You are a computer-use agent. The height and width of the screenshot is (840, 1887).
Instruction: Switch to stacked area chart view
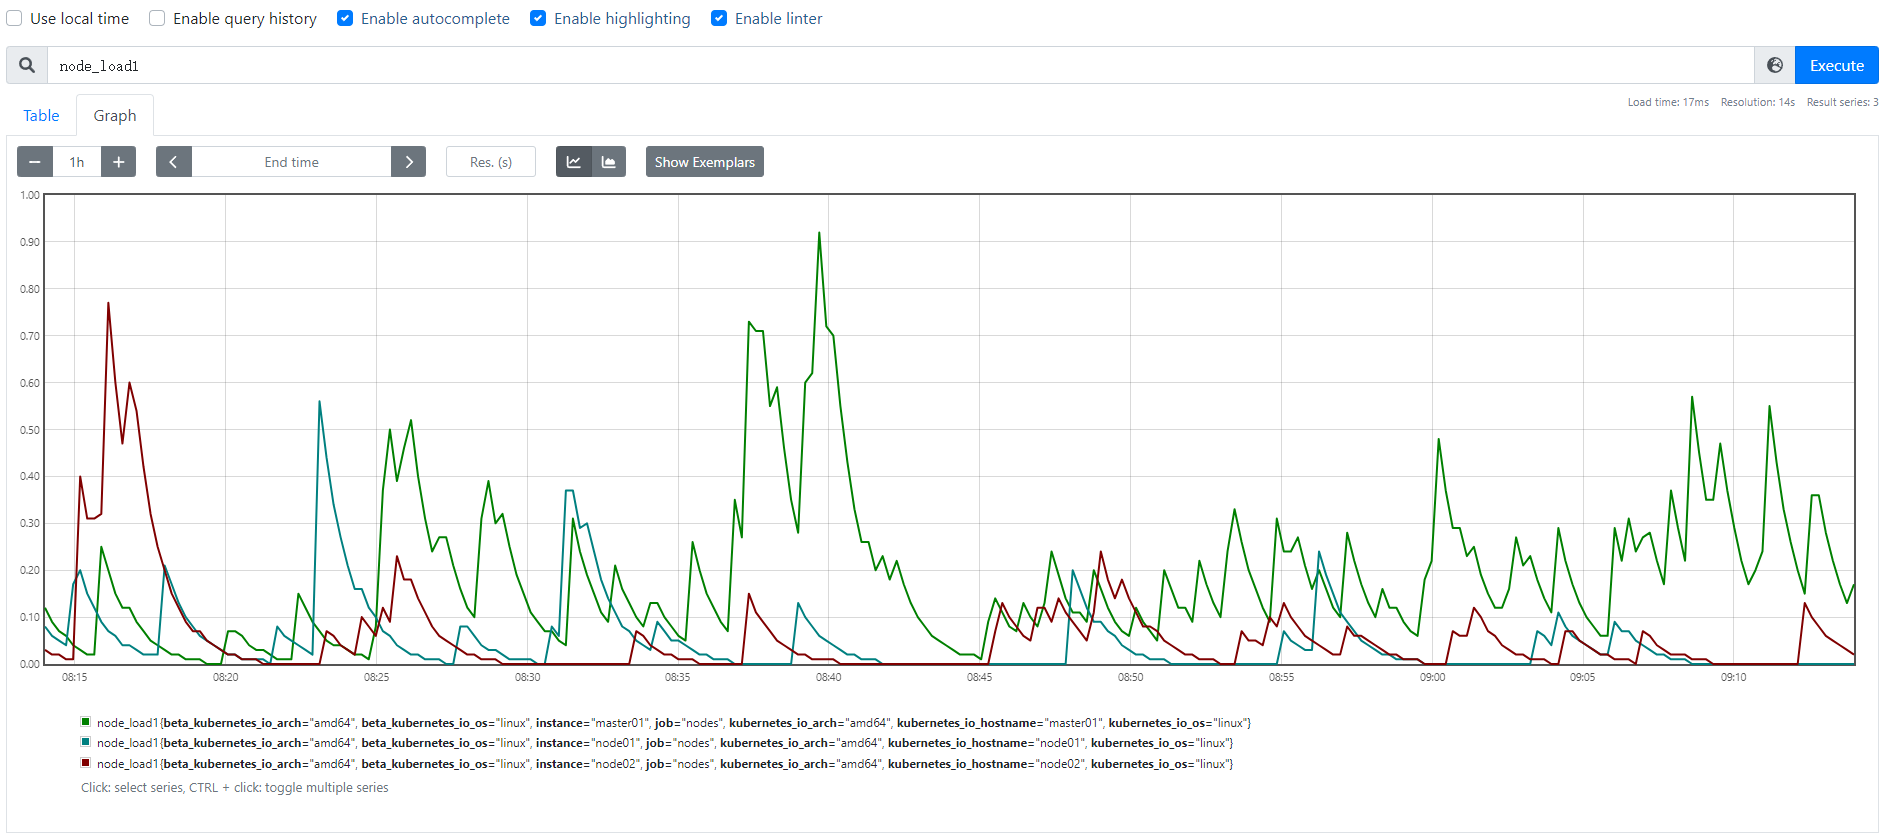pos(609,162)
